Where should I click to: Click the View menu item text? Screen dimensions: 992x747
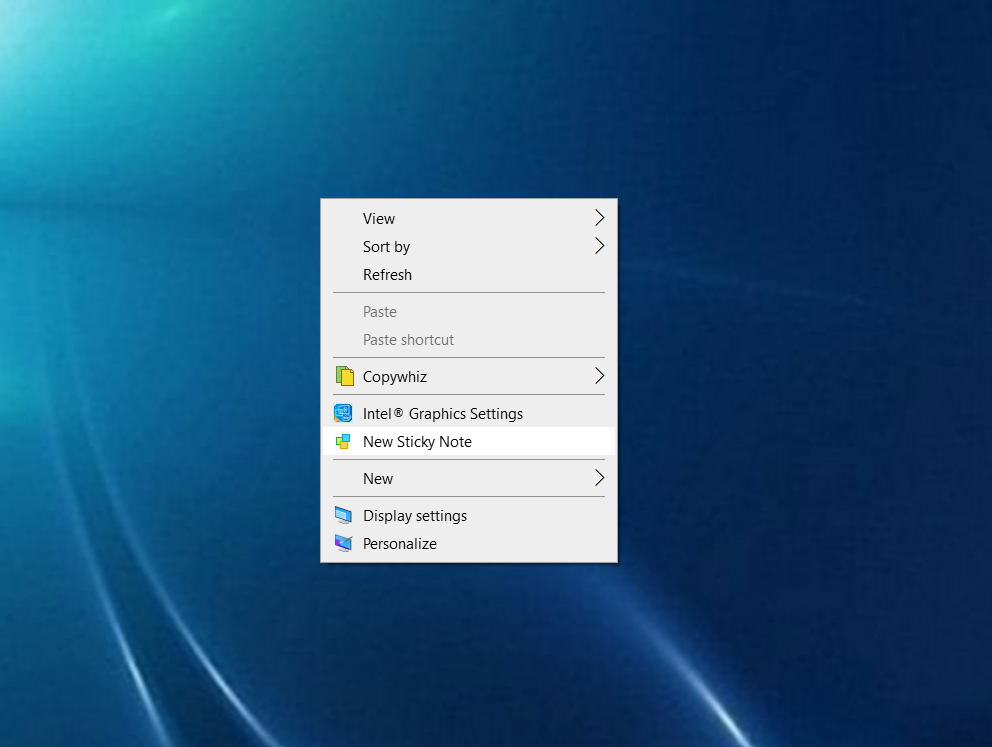tap(379, 218)
